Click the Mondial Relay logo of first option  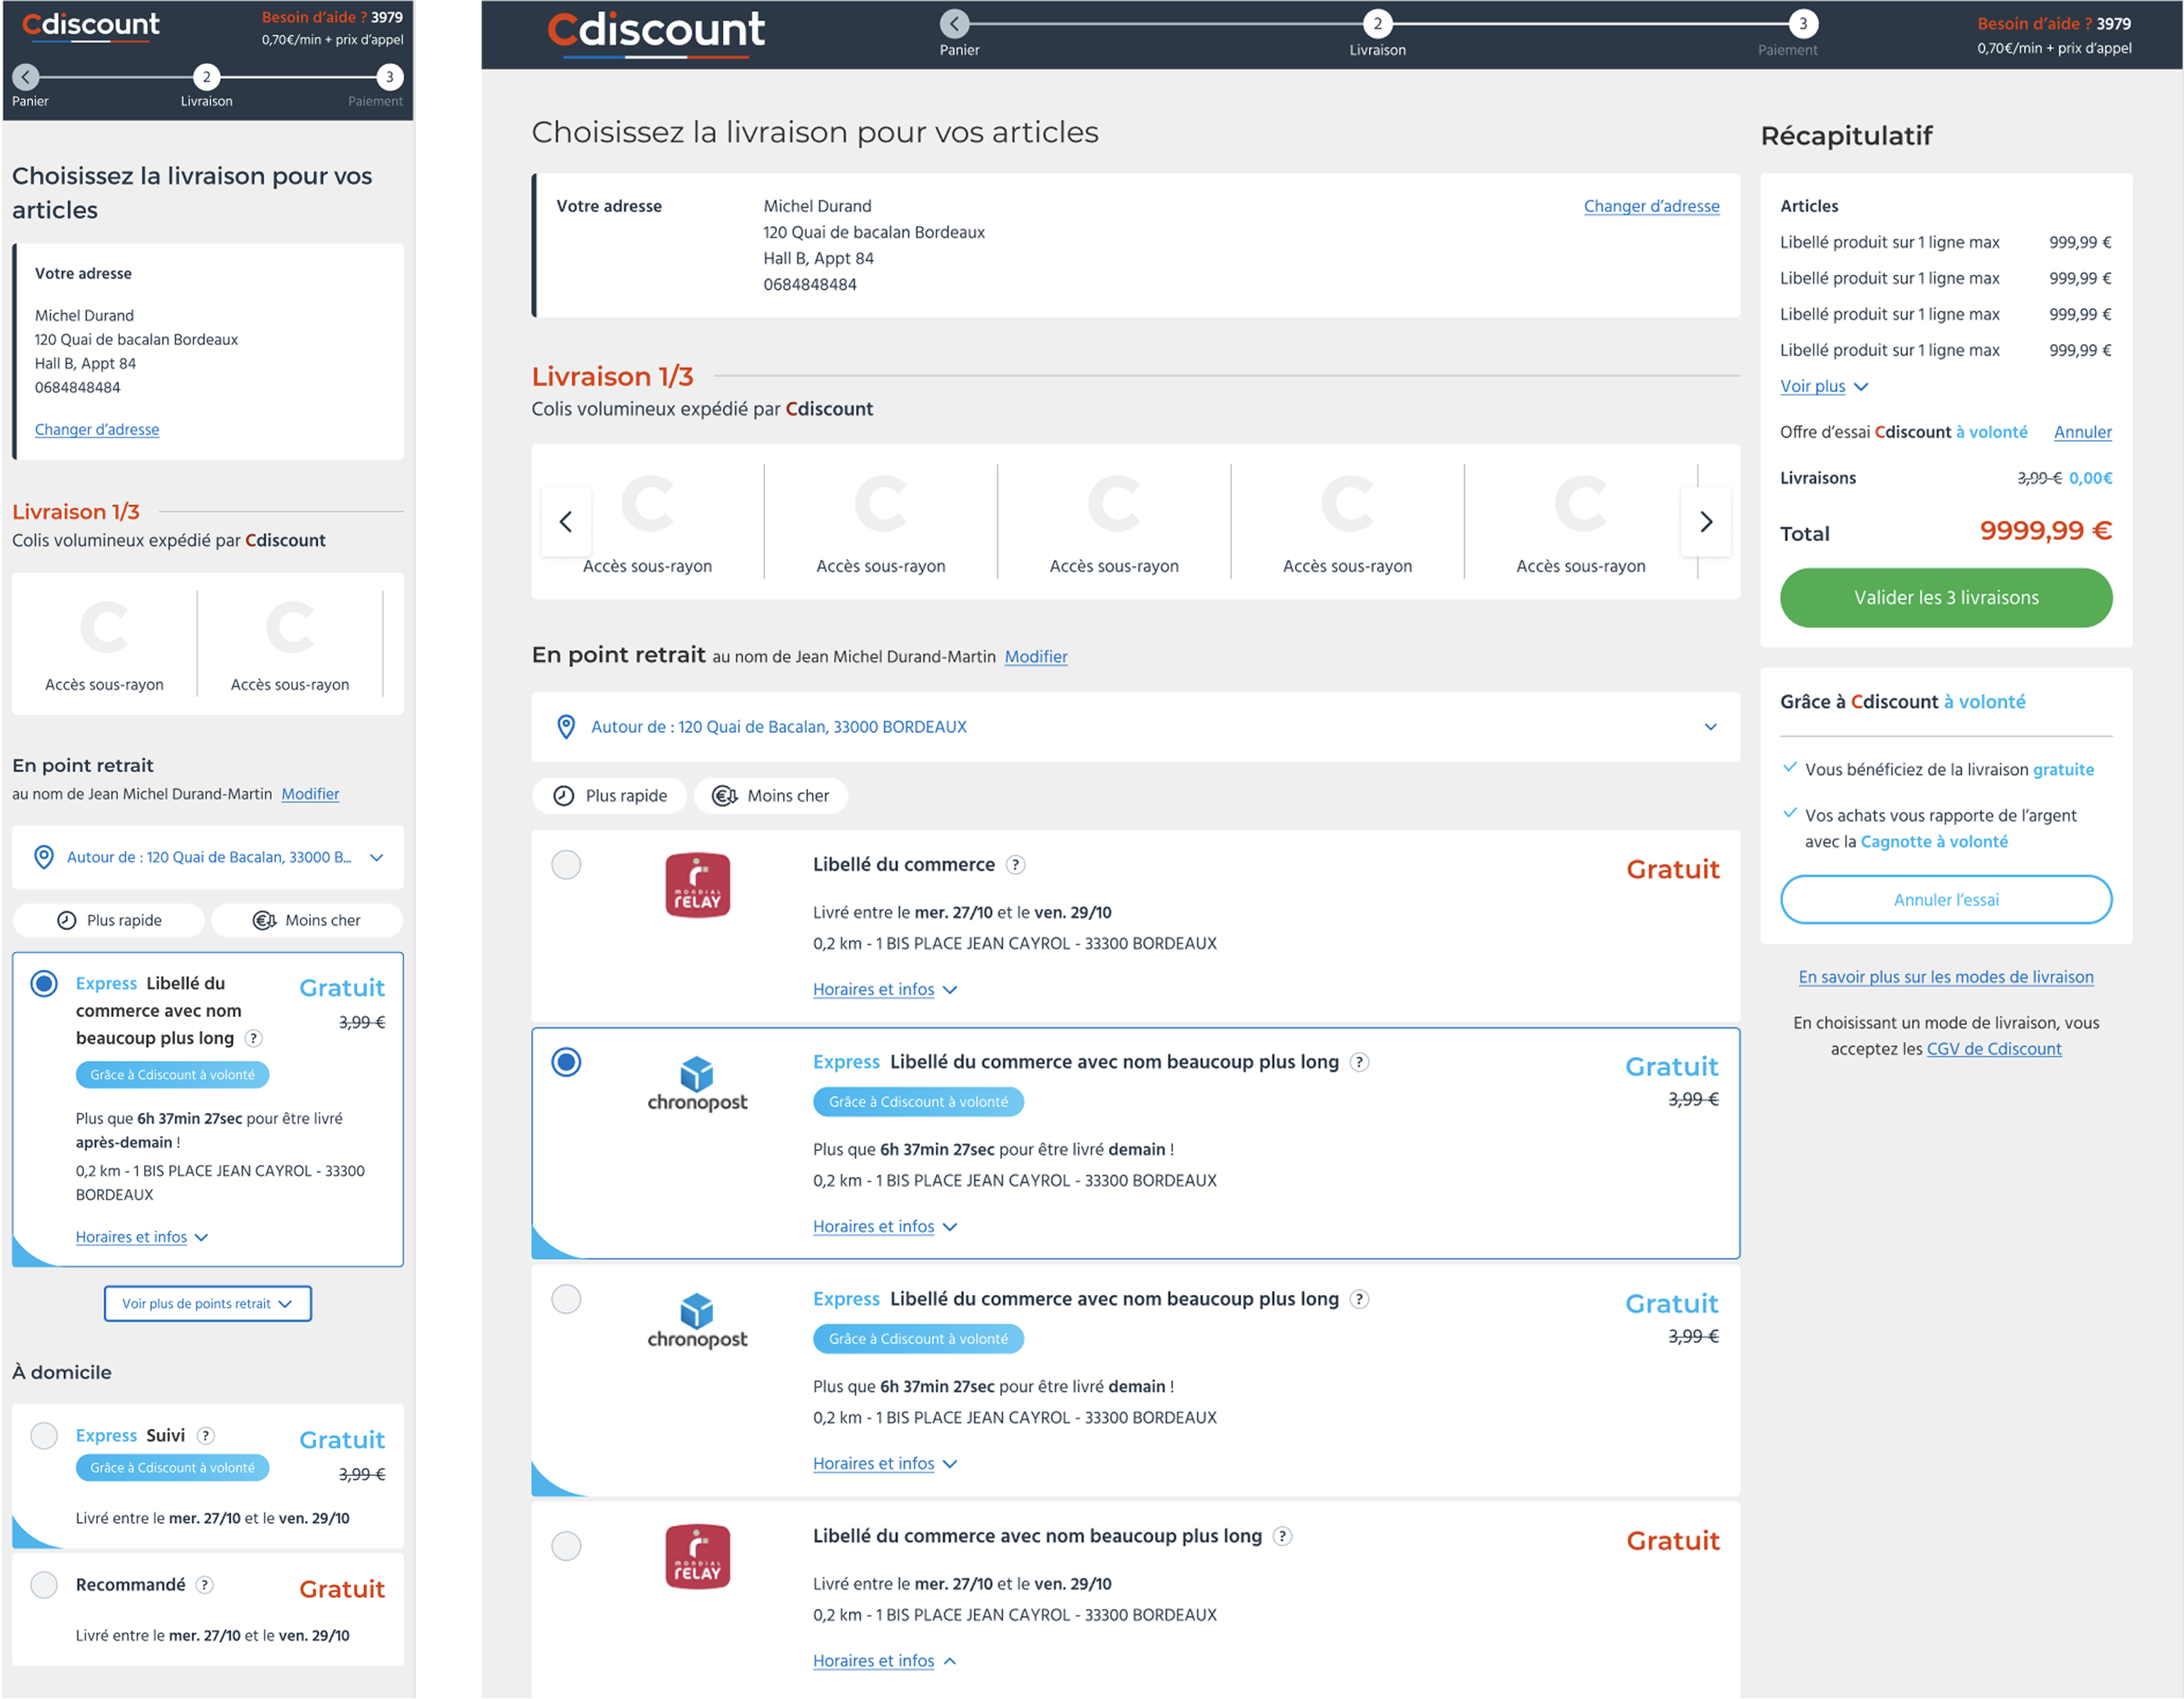[x=698, y=886]
